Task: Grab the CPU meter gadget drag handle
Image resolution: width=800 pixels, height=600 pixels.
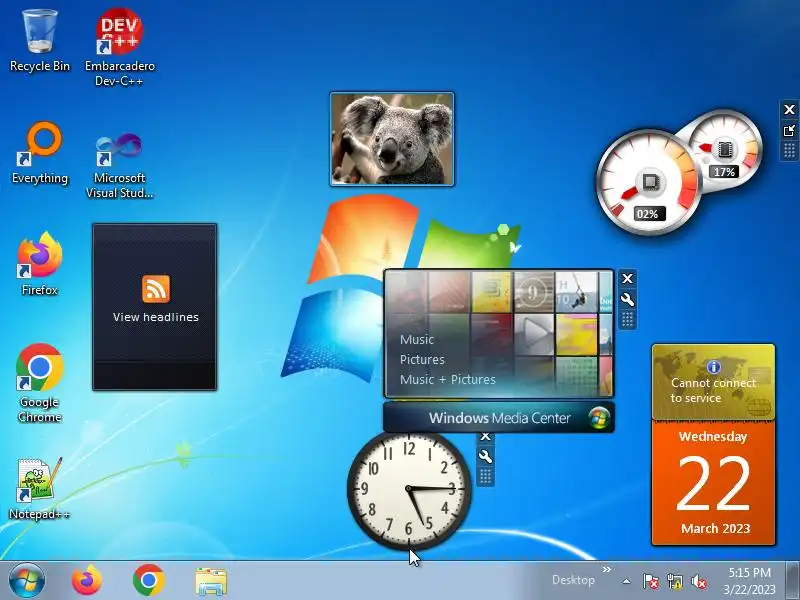Action: tap(789, 151)
